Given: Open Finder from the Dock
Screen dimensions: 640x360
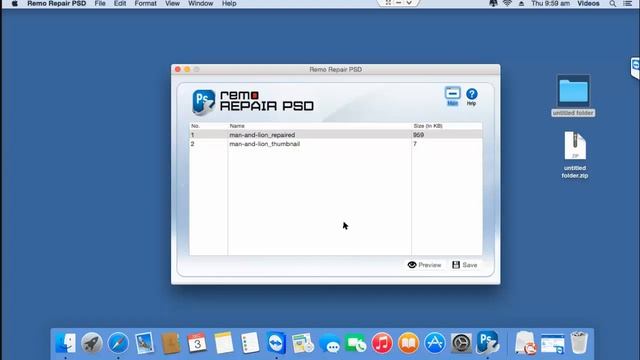Looking at the screenshot, I should [x=65, y=342].
